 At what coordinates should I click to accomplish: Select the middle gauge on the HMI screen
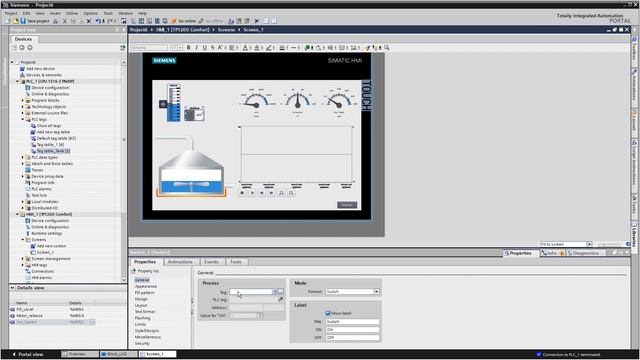(298, 102)
